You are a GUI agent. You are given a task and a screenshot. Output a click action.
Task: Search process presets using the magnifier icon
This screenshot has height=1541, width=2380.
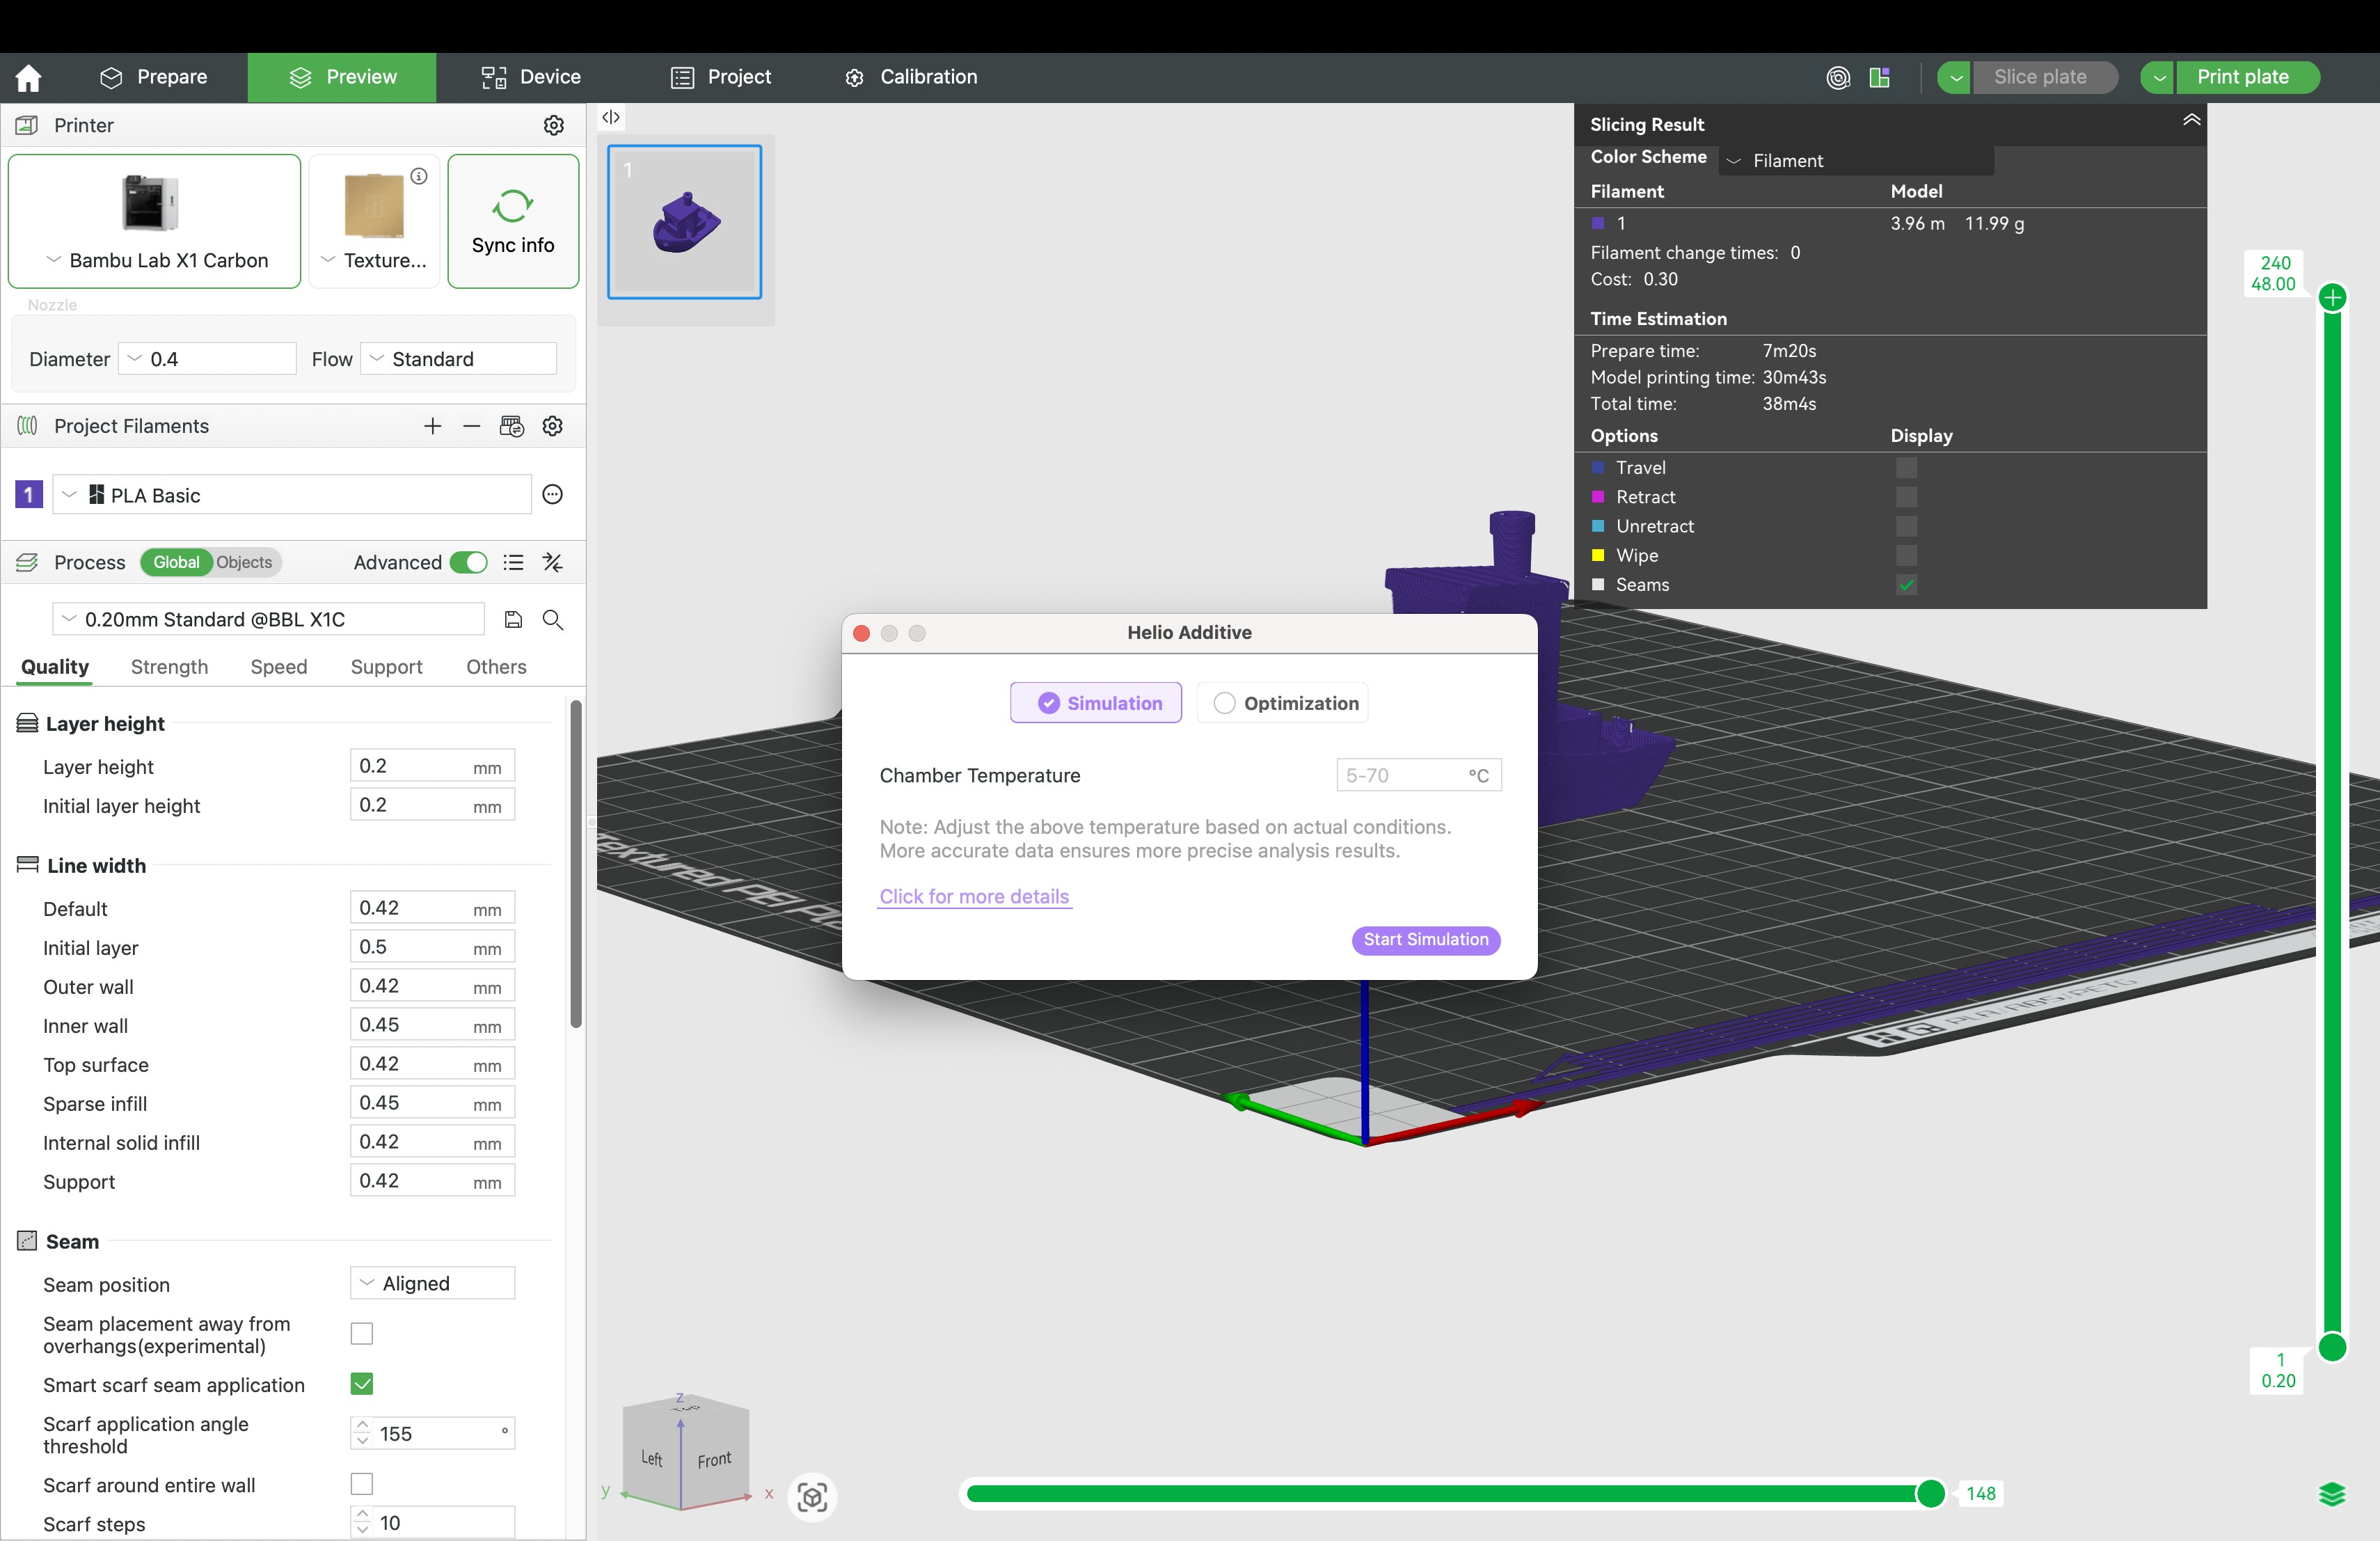tap(552, 620)
